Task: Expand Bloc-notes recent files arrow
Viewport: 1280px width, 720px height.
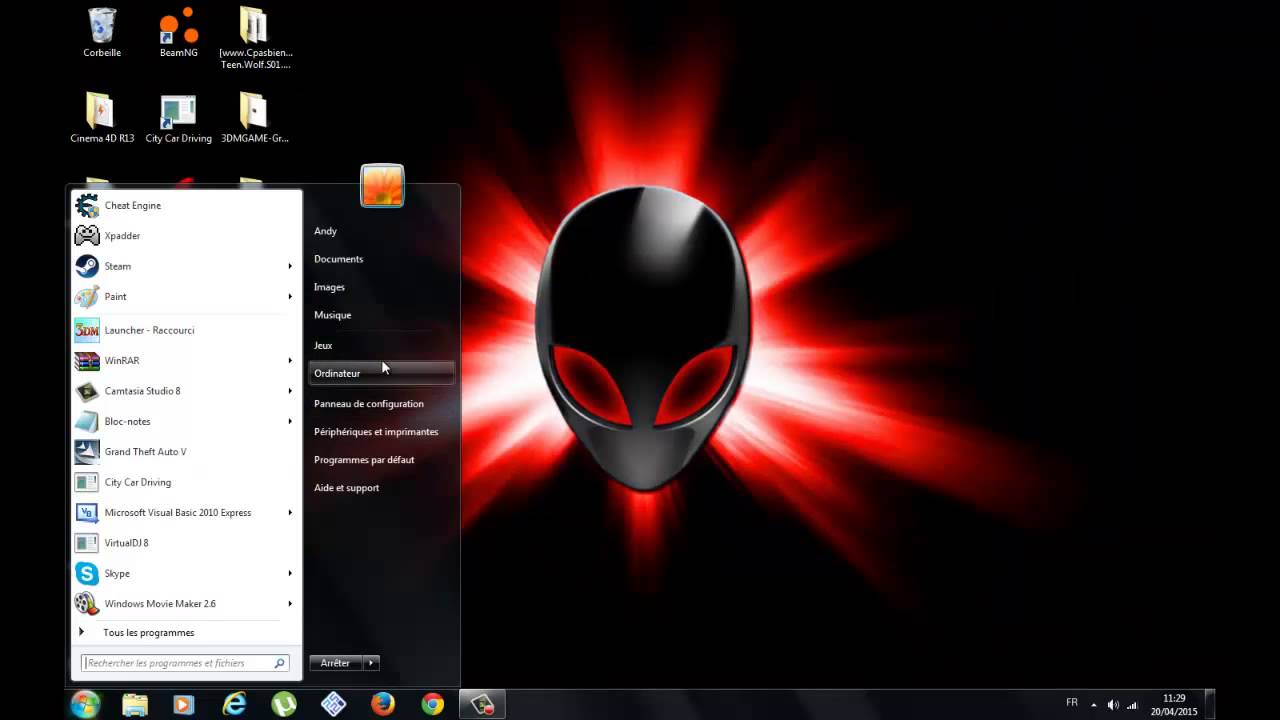Action: point(290,421)
